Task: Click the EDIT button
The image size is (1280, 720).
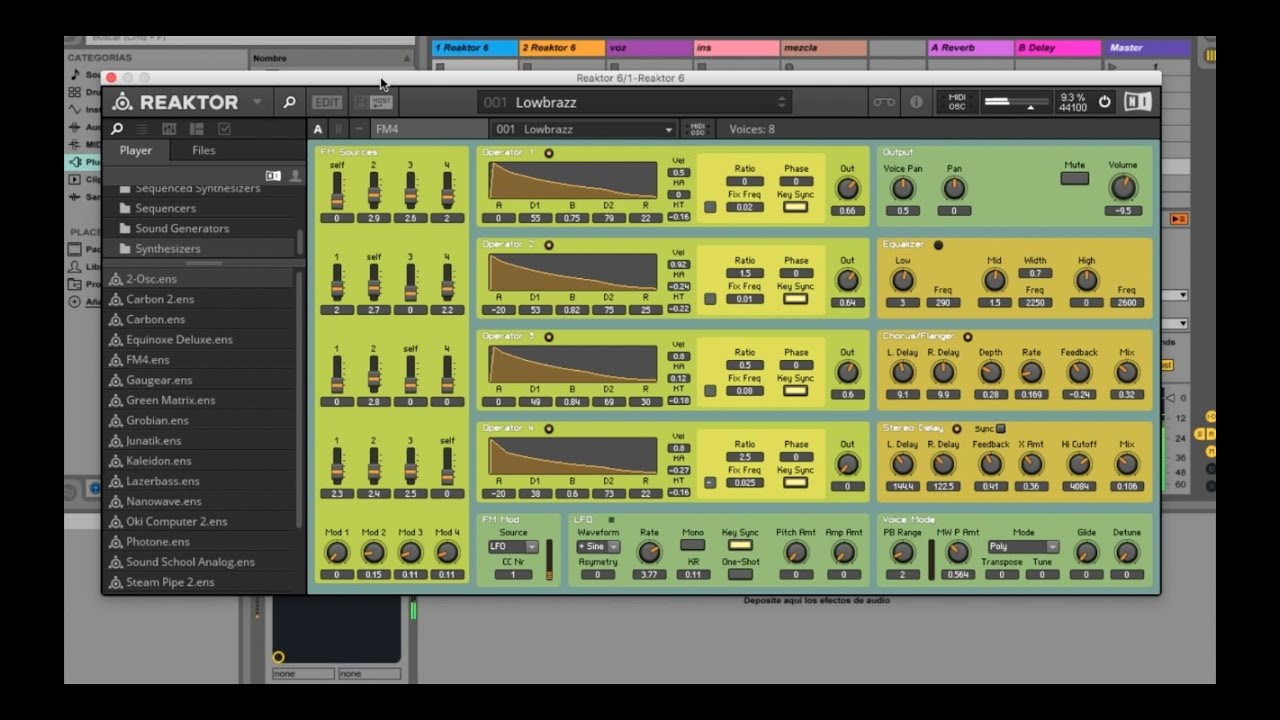Action: (x=327, y=102)
